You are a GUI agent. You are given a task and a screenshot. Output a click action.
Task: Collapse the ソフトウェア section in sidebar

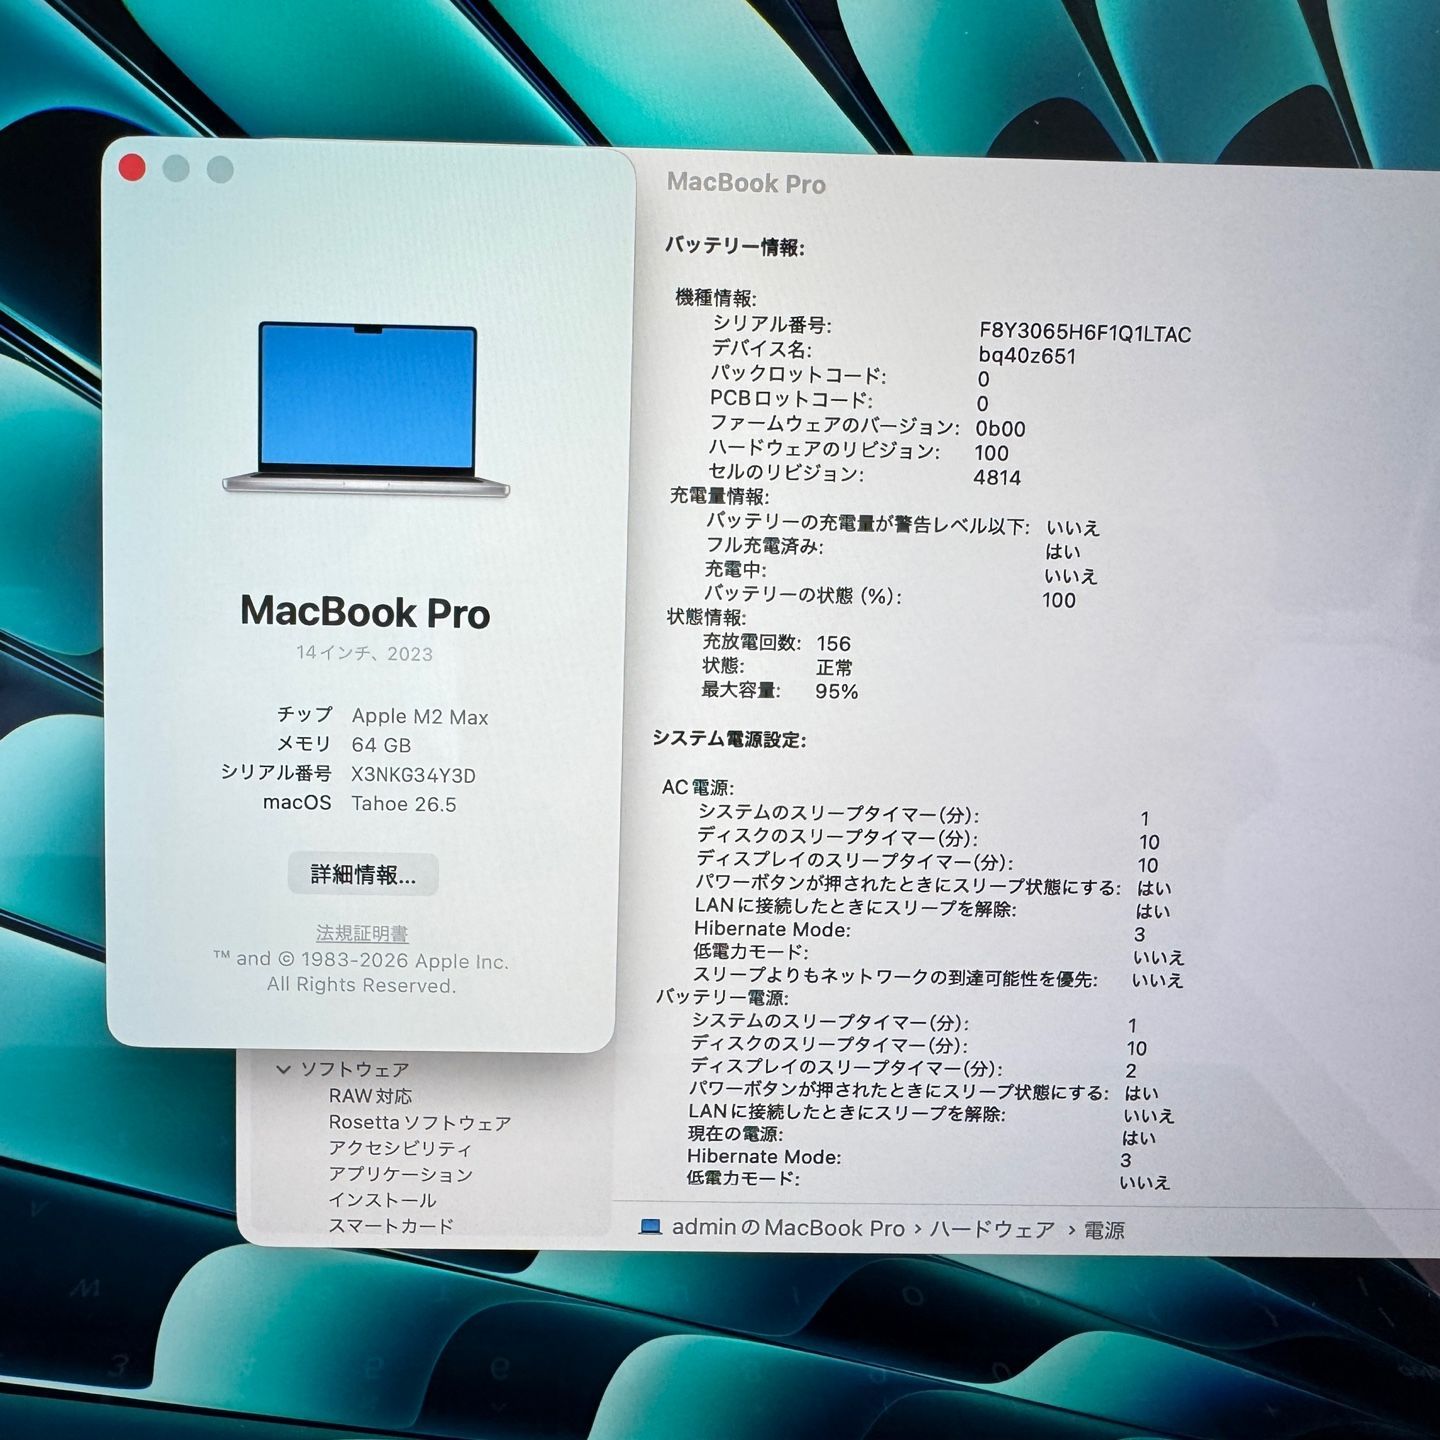(283, 1069)
